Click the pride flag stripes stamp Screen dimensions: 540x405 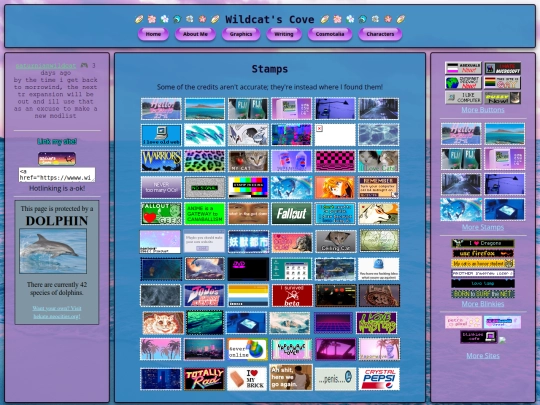(x=248, y=295)
